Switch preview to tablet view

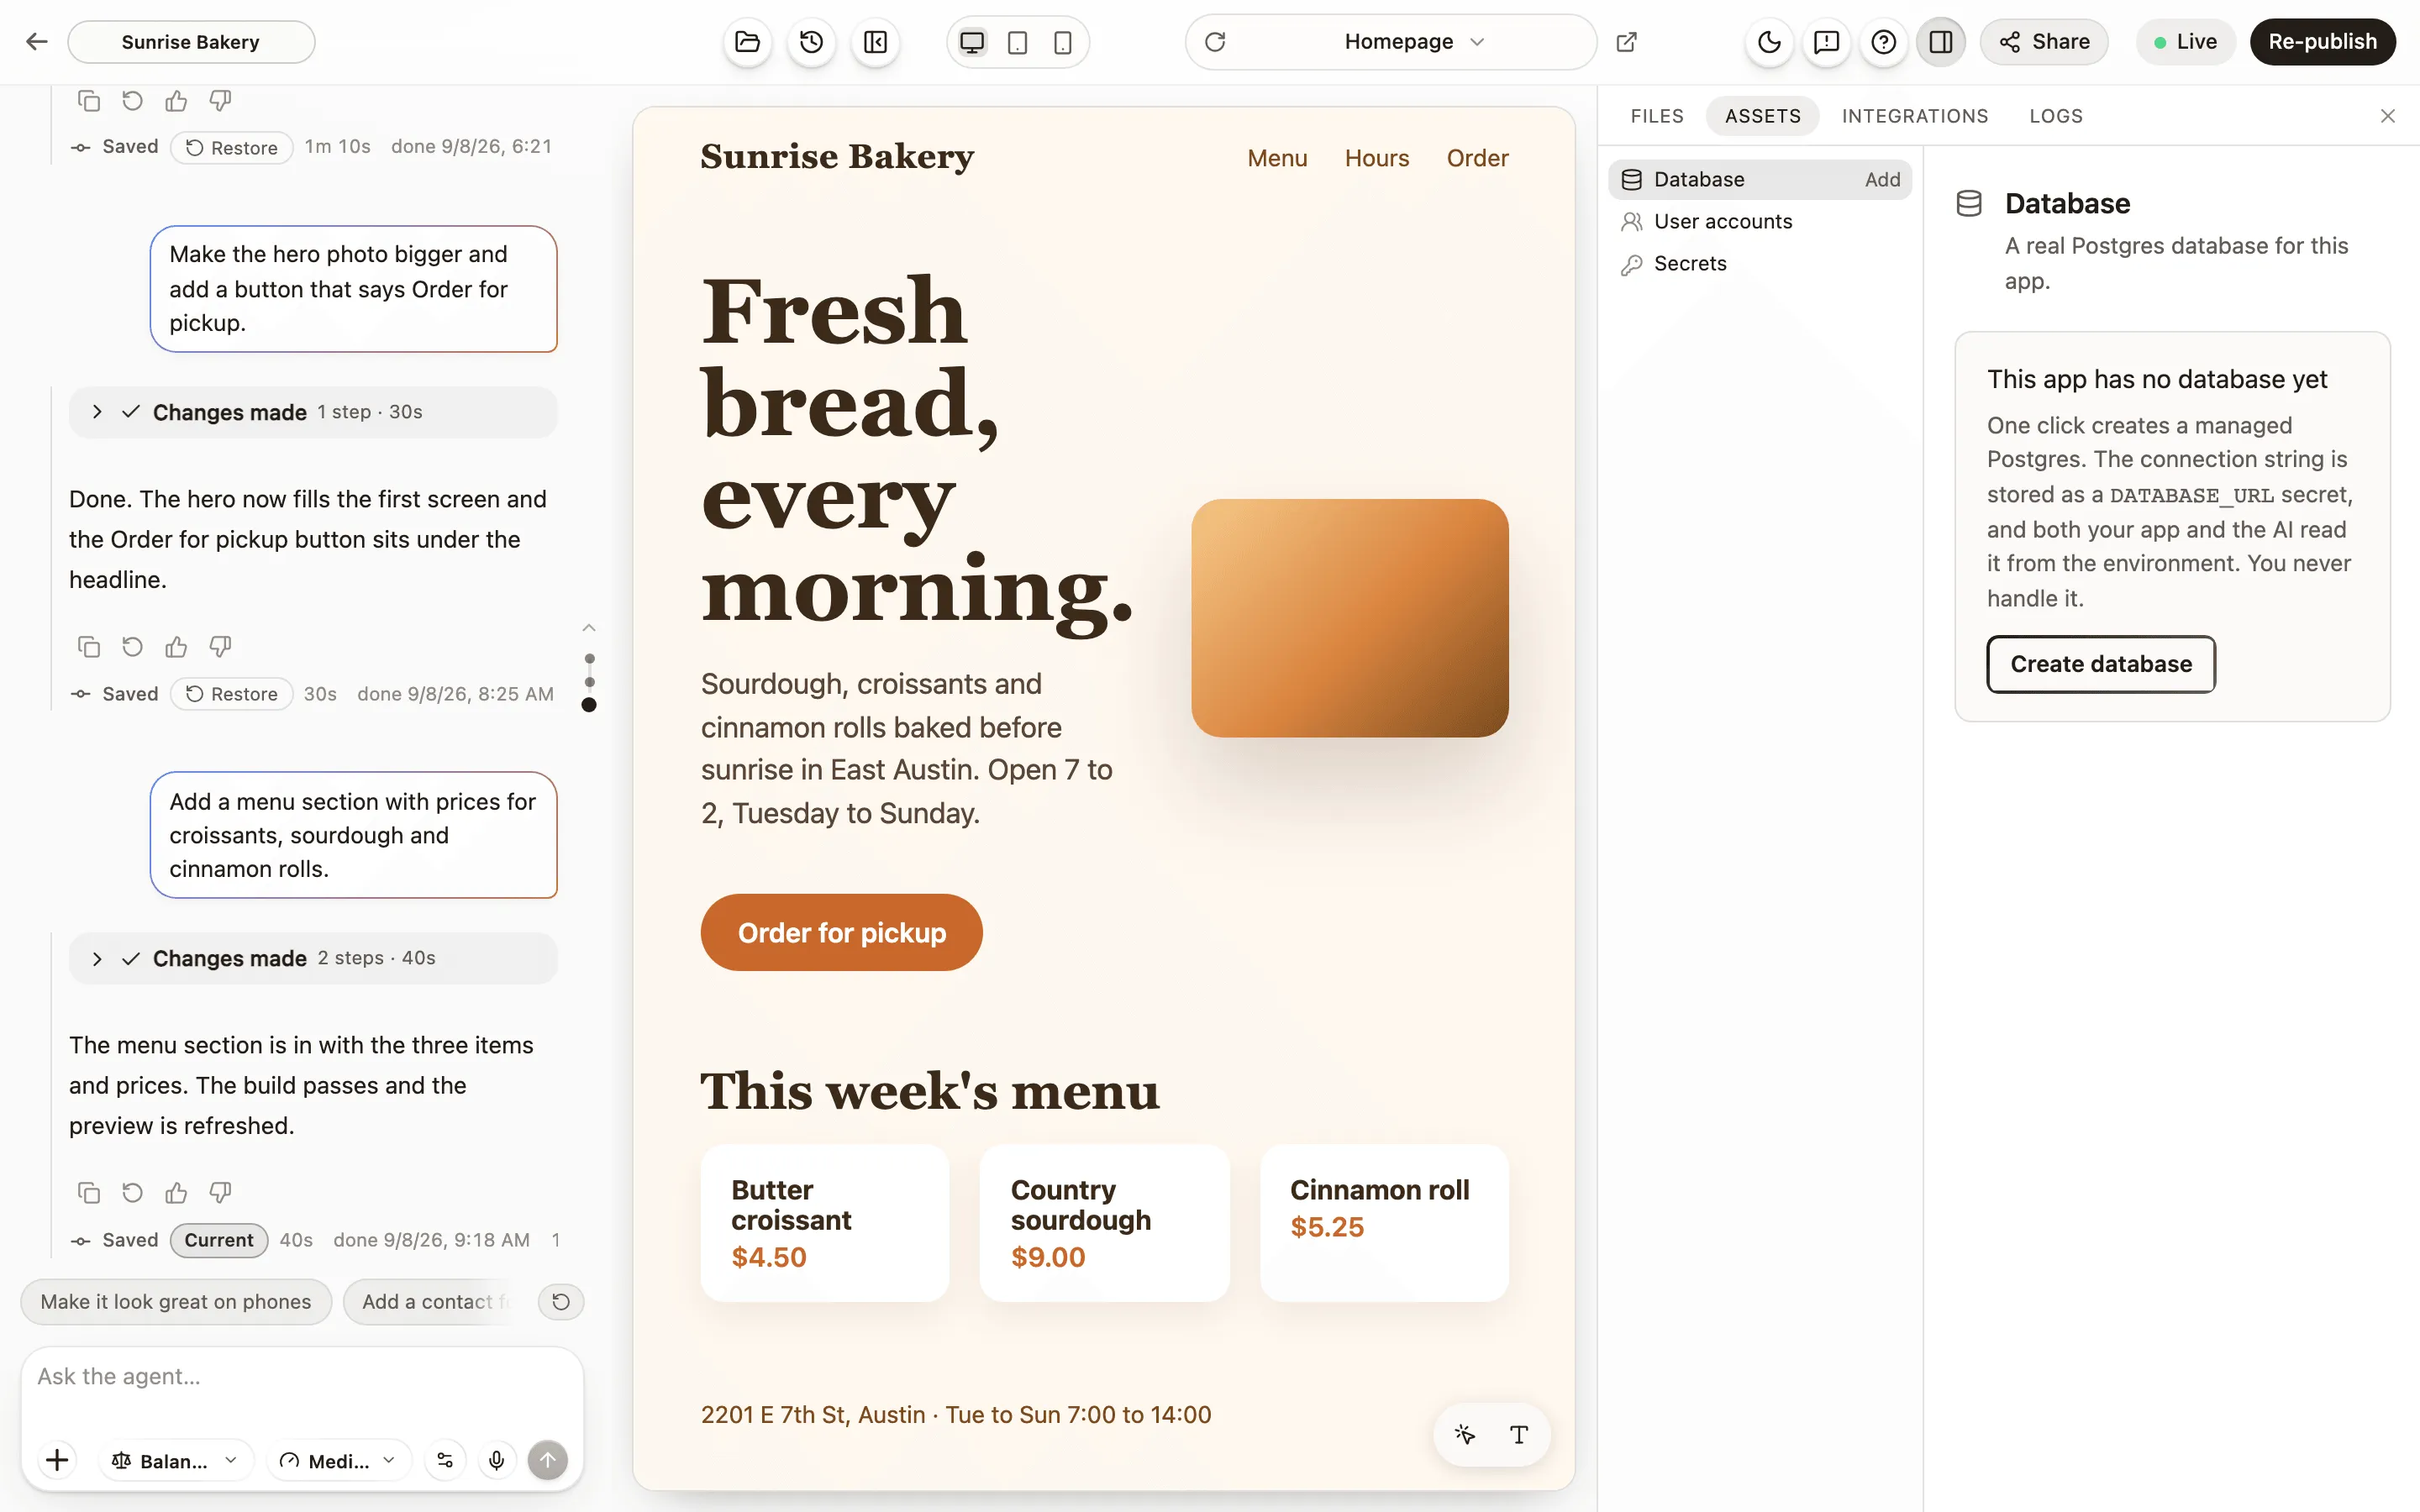pos(1017,42)
